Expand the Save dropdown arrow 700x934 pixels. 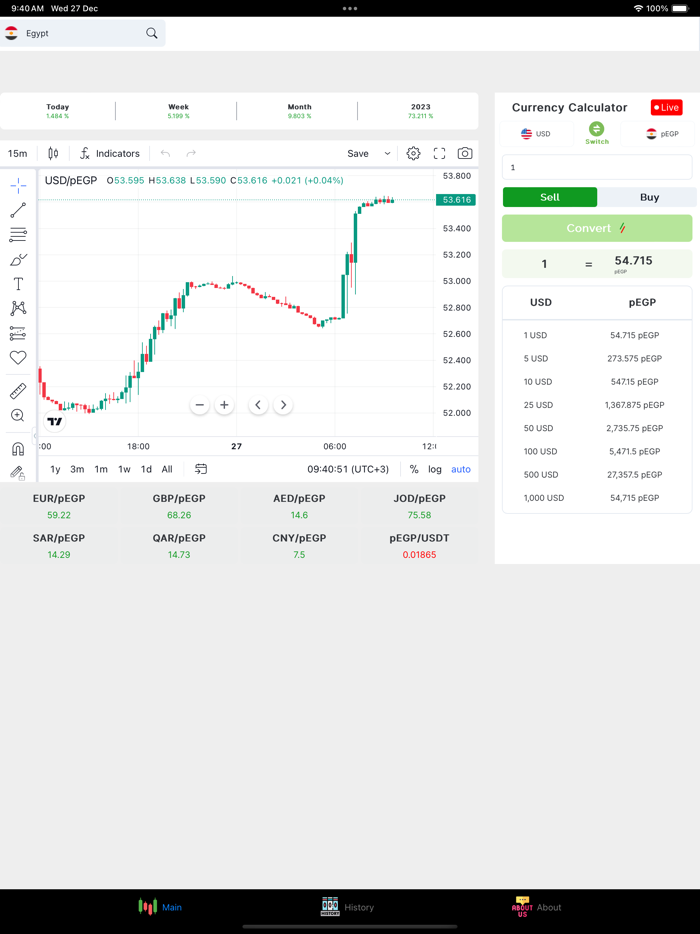(387, 154)
